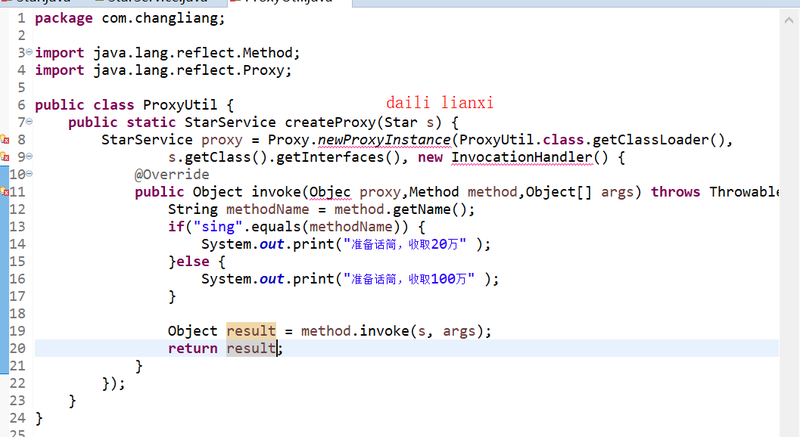Click the string containing '100万' on line 16

(409, 279)
